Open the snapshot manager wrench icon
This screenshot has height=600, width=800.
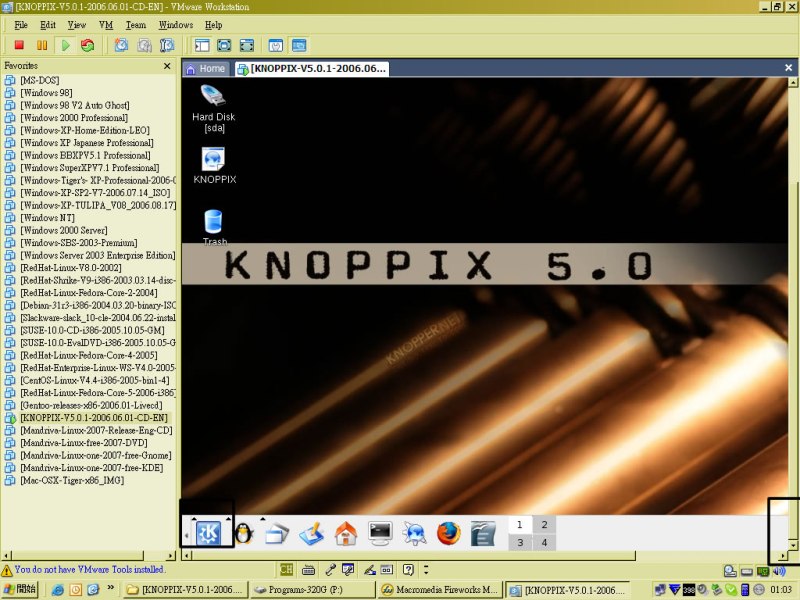point(167,45)
